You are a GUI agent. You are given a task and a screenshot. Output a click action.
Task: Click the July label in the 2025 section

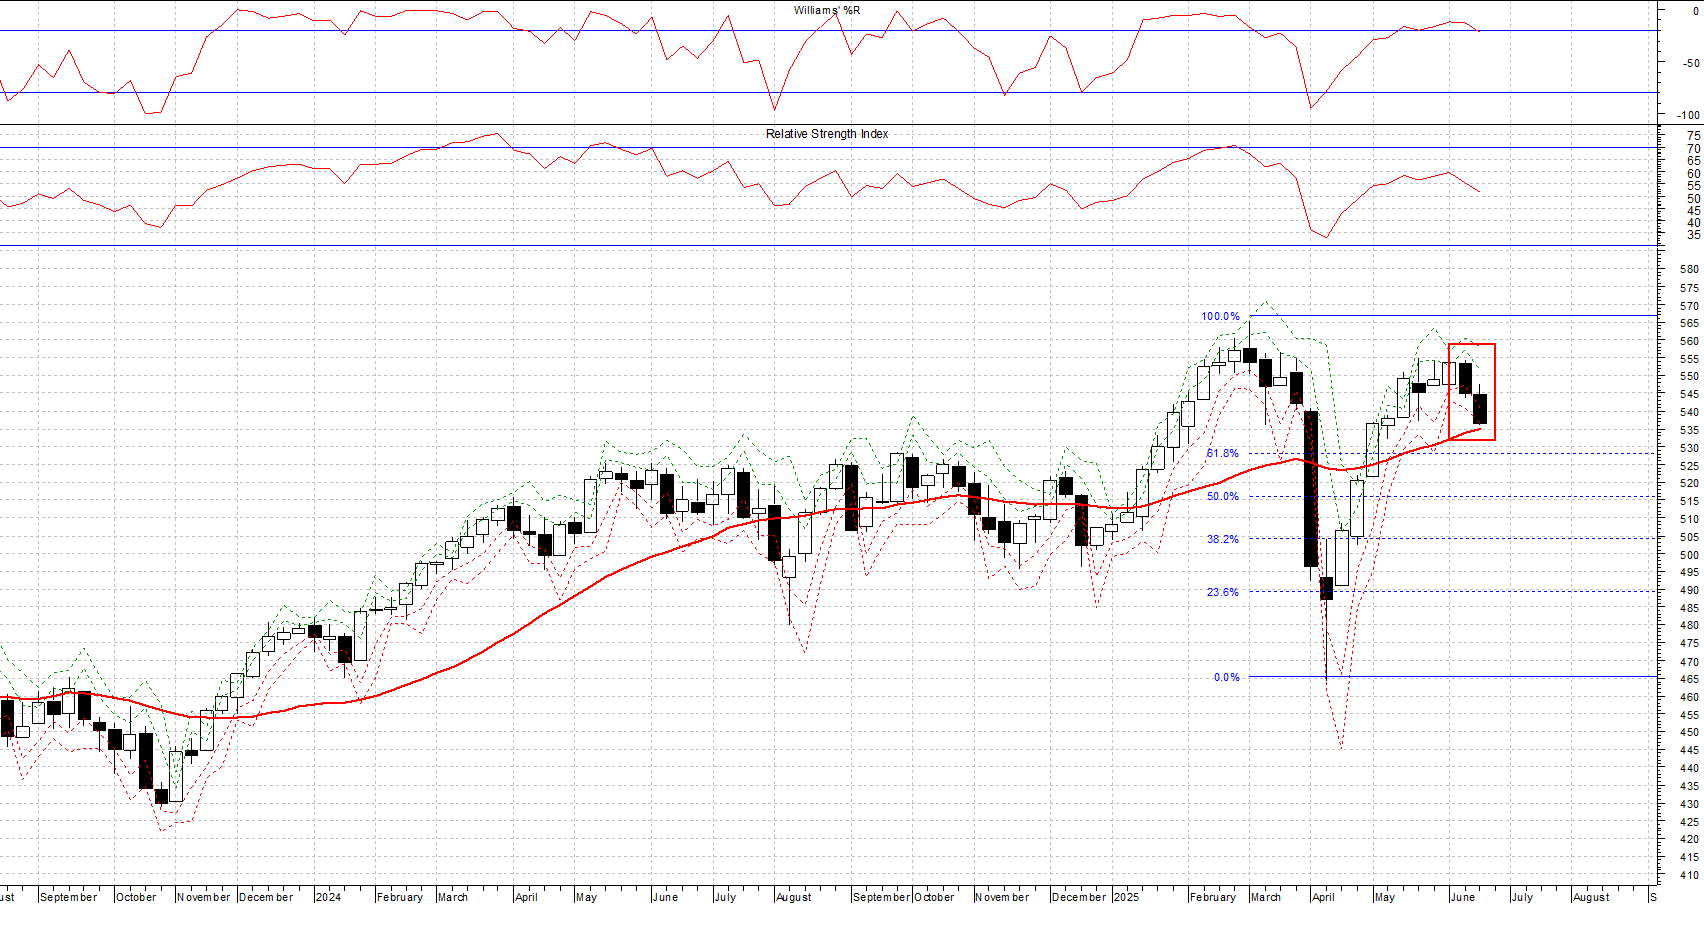coord(1522,897)
